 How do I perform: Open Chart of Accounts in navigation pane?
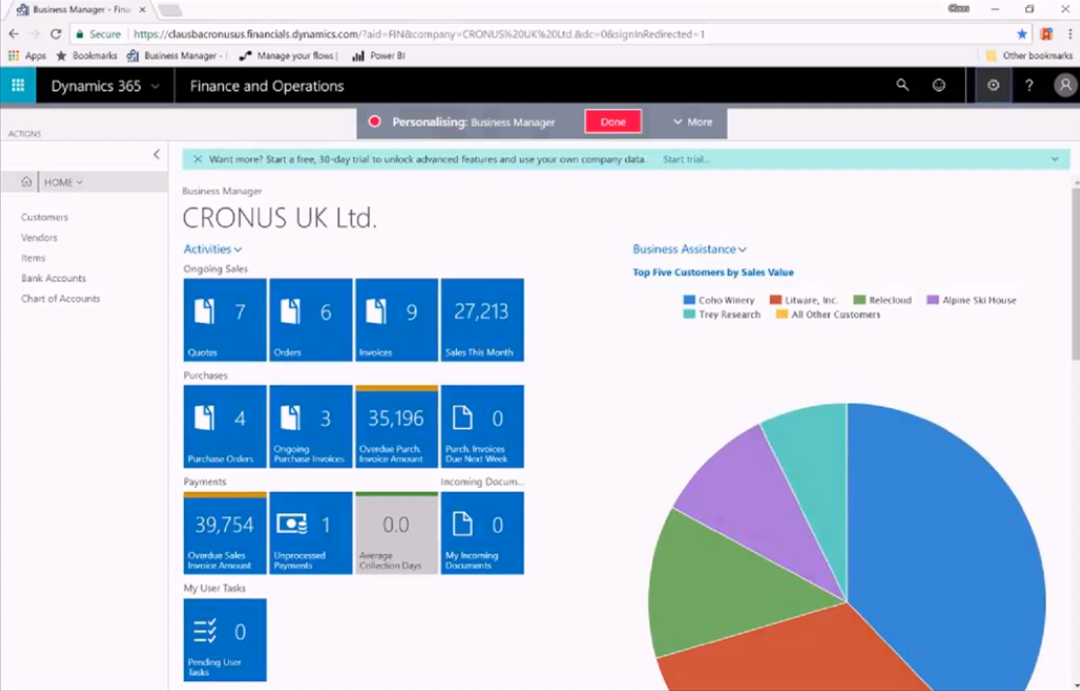tap(61, 298)
